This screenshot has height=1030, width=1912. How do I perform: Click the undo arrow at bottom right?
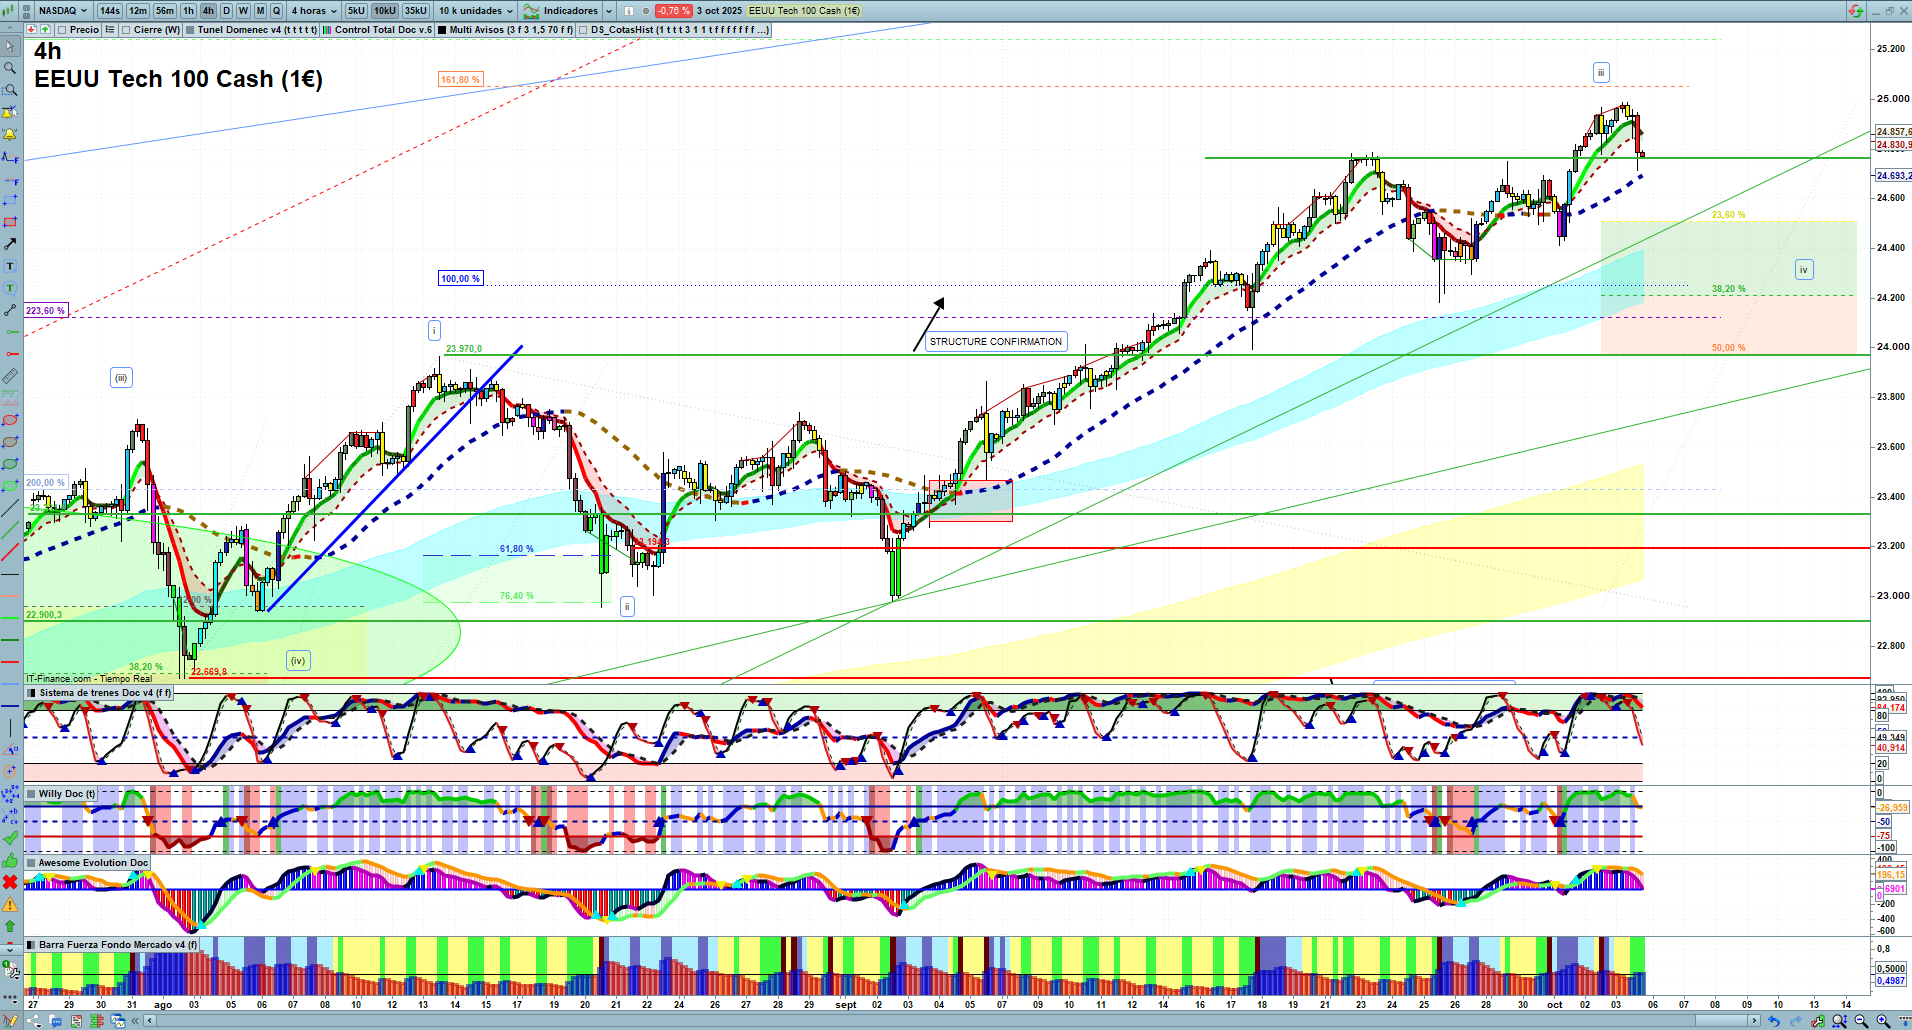click(x=1774, y=1021)
